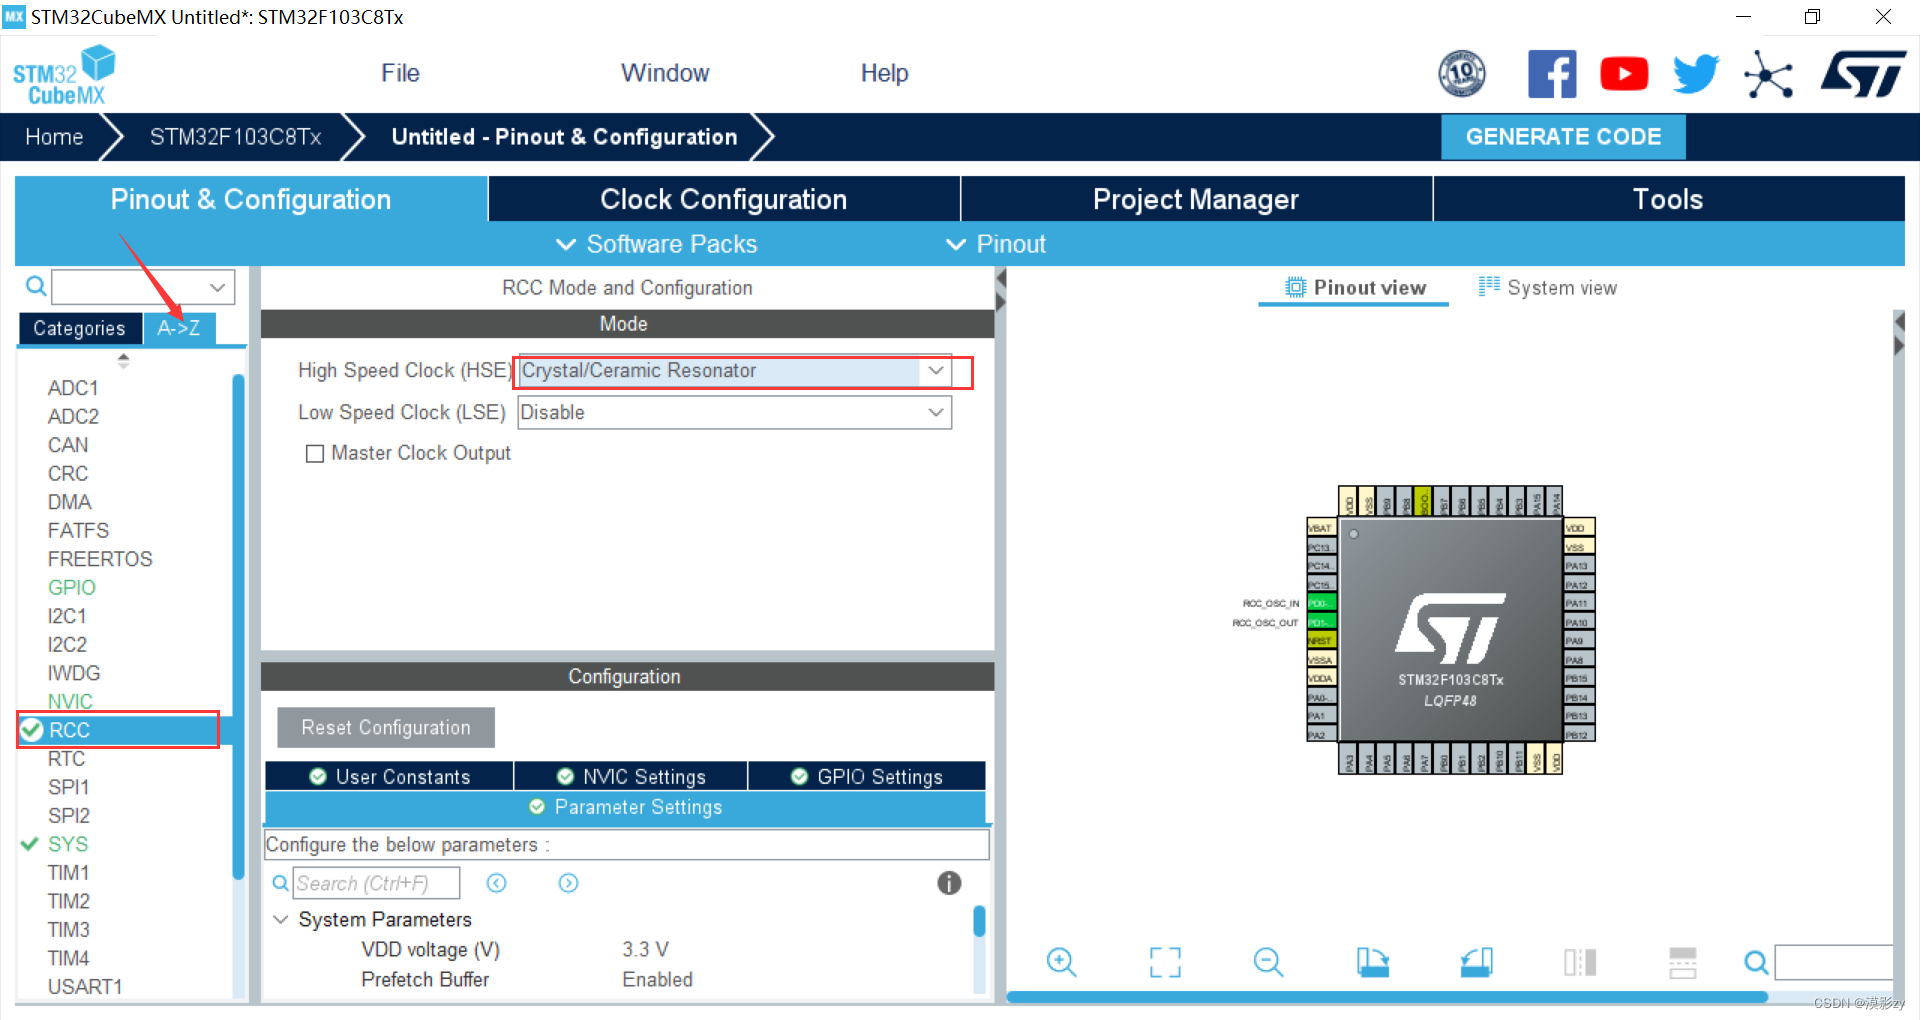The height and width of the screenshot is (1020, 1920).
Task: Show the parameter info icon
Action: [x=949, y=883]
